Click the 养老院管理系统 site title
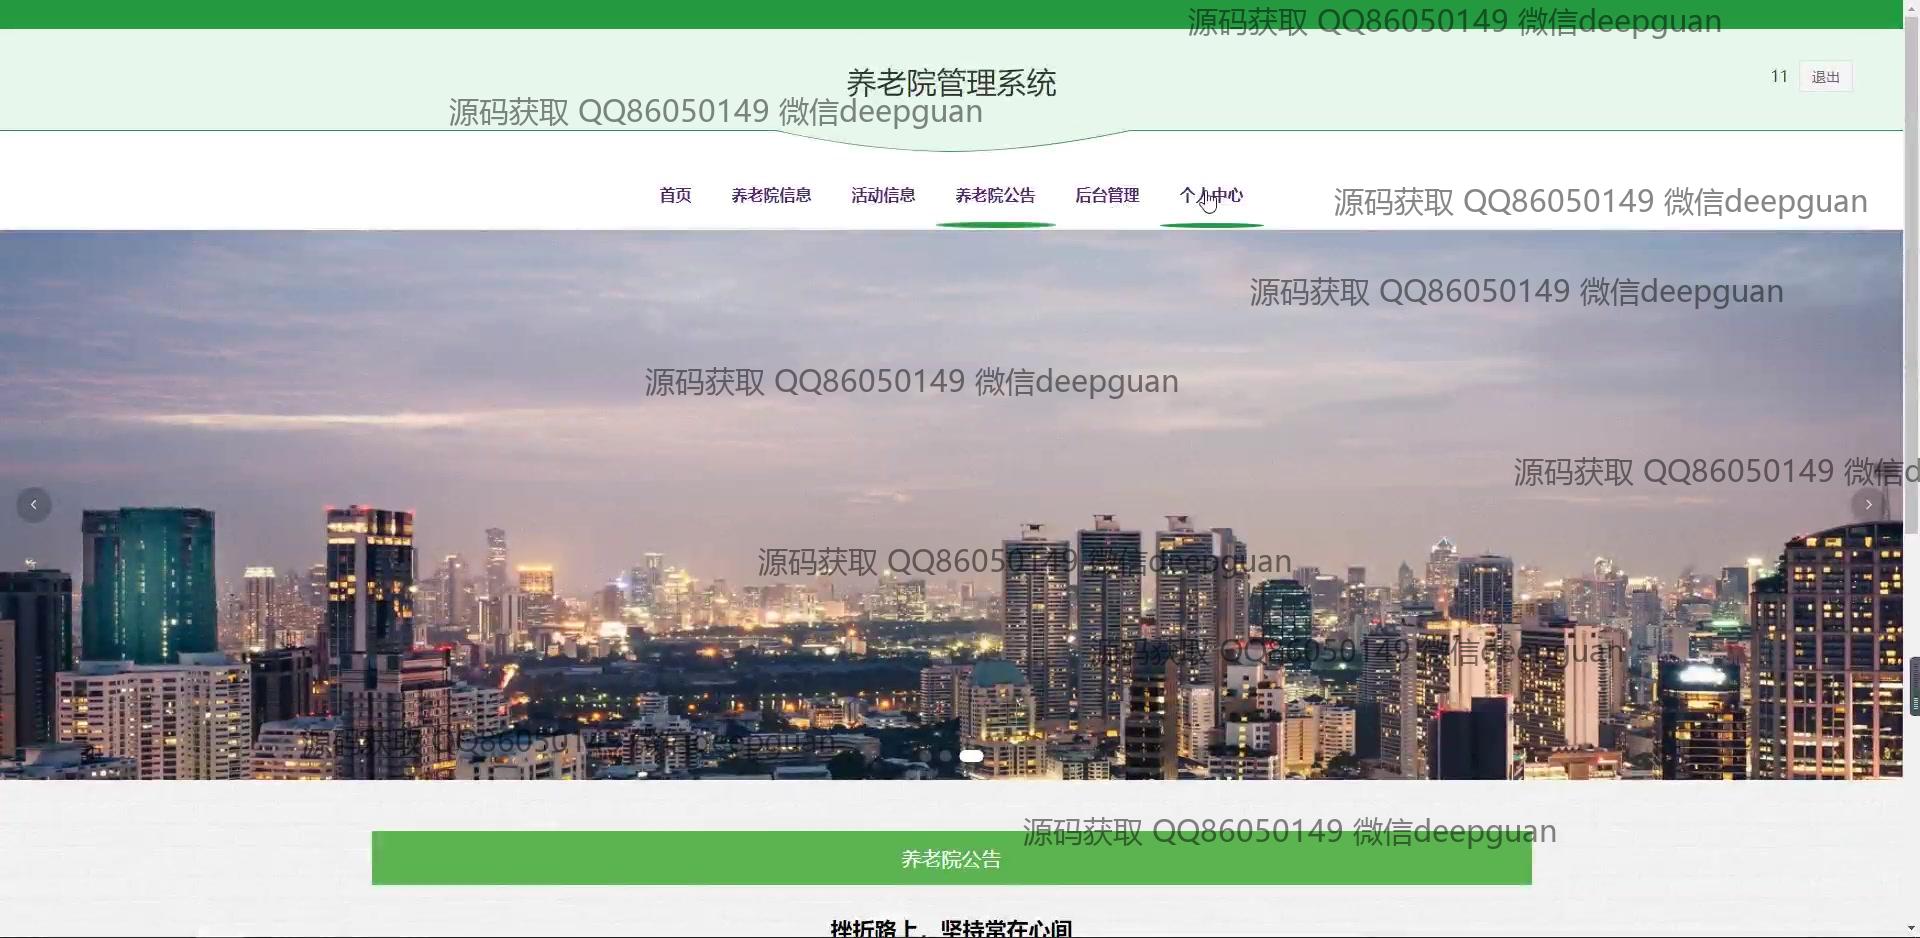Screen dimensions: 1920x938 tap(951, 82)
